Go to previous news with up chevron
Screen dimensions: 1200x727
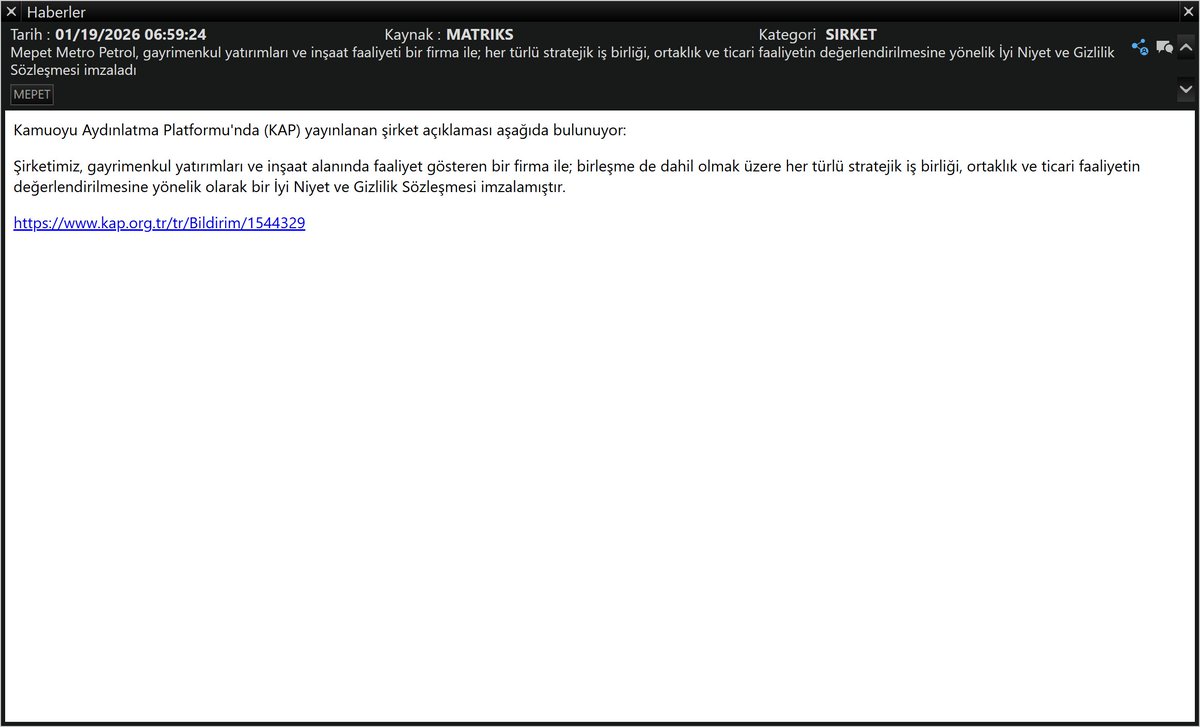coord(1186,47)
